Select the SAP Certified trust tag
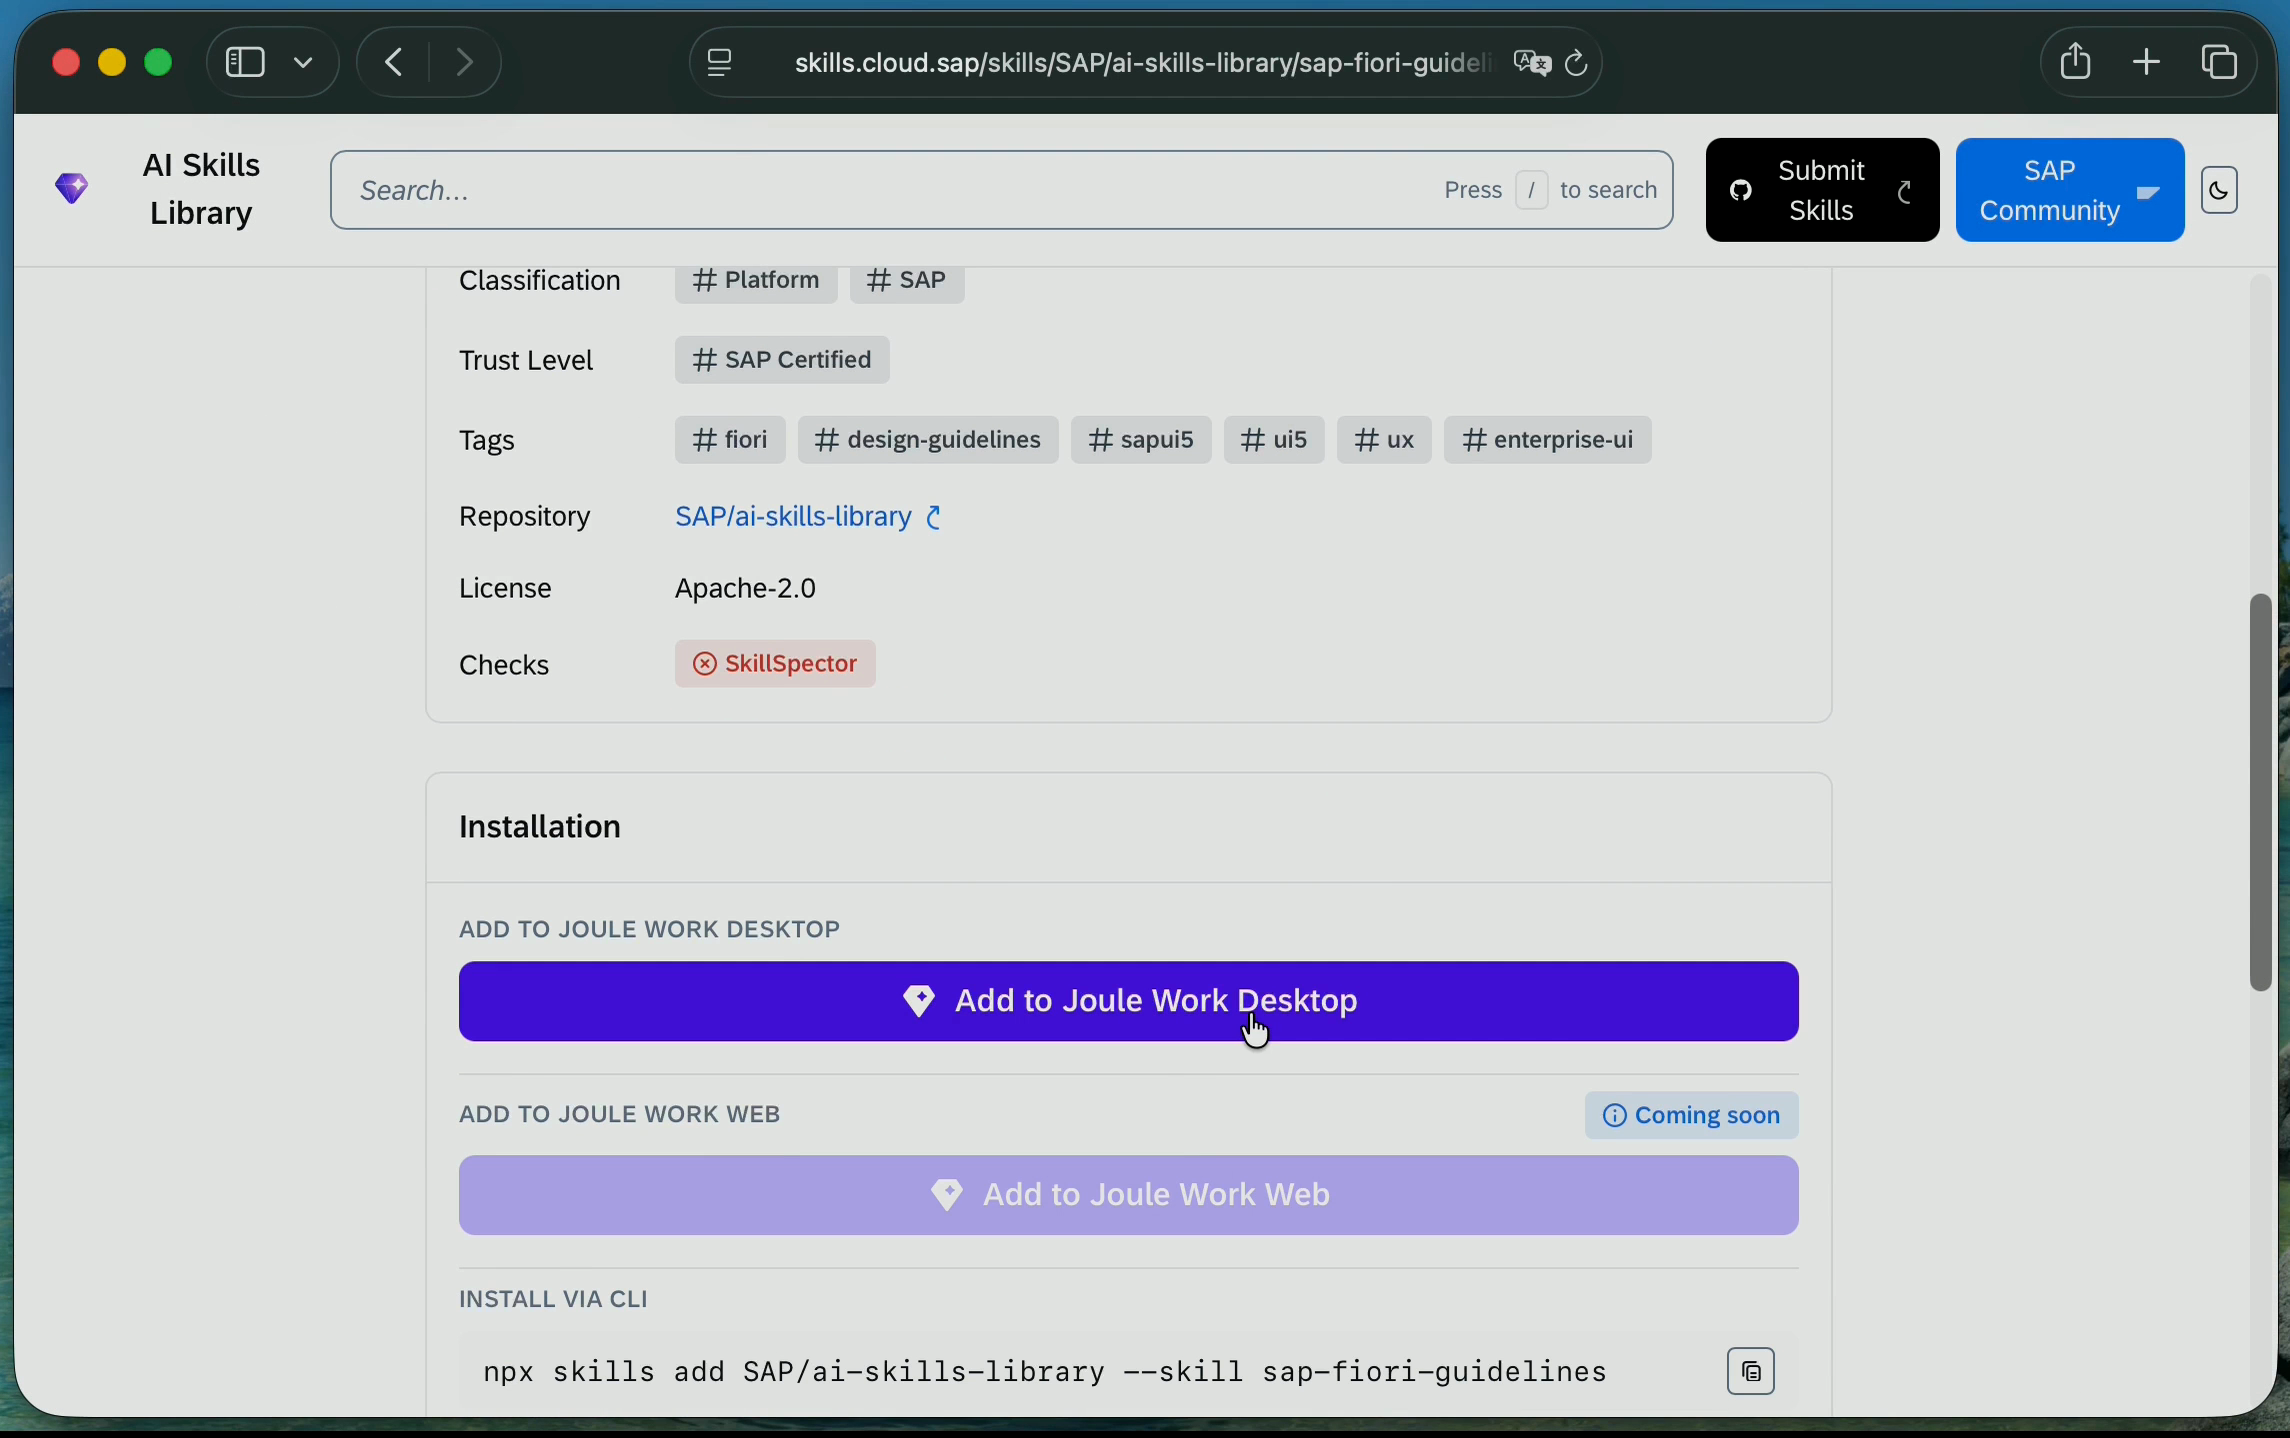Screen dimensions: 2290x1438 [x=782, y=360]
